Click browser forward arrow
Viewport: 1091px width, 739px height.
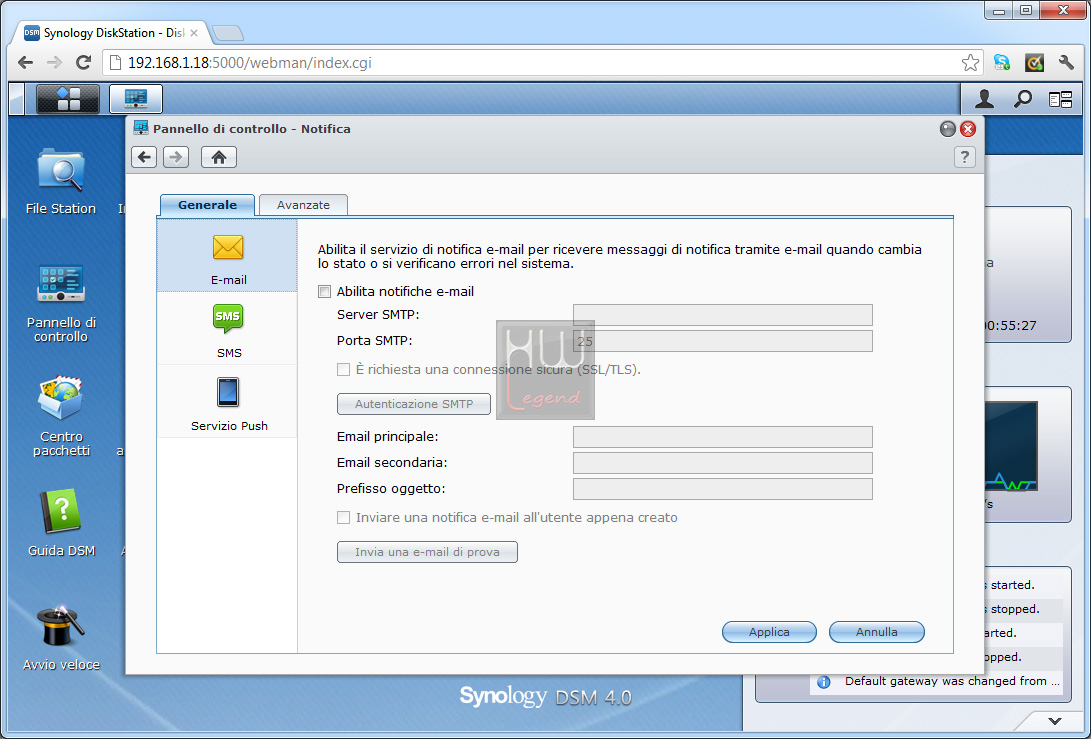pyautogui.click(x=54, y=63)
